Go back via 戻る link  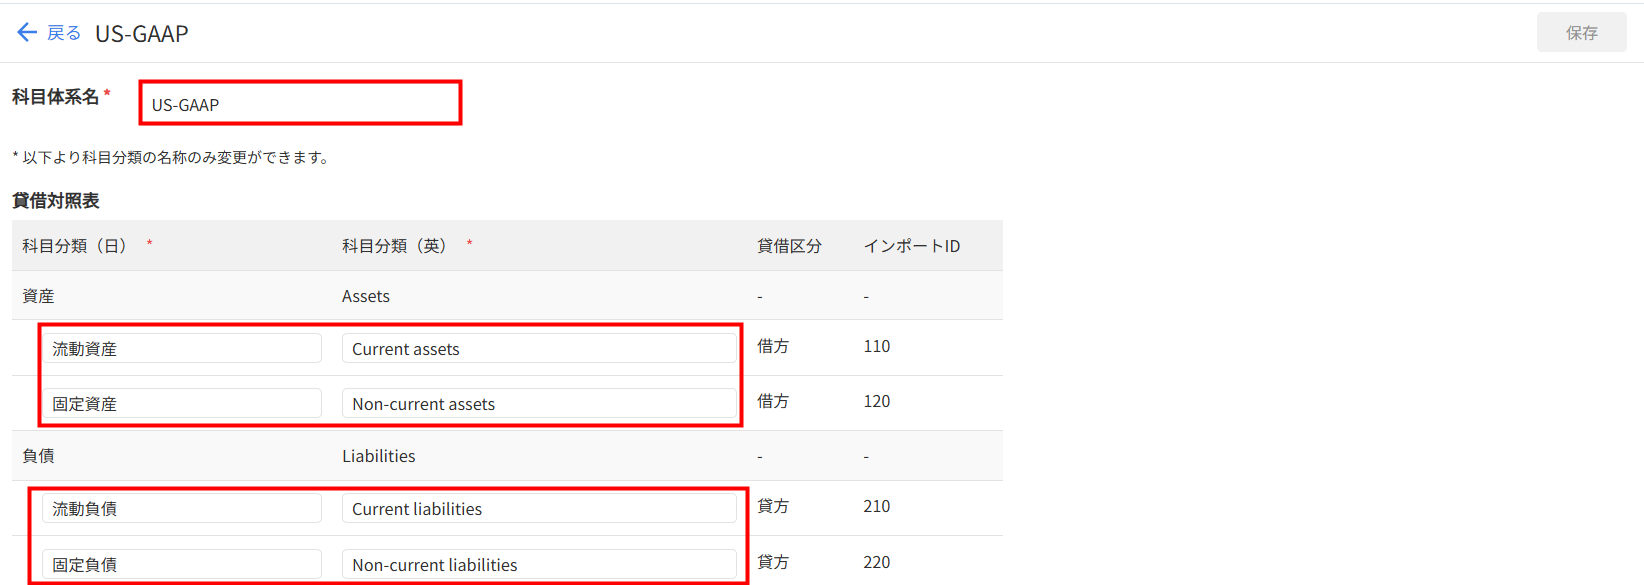(64, 33)
